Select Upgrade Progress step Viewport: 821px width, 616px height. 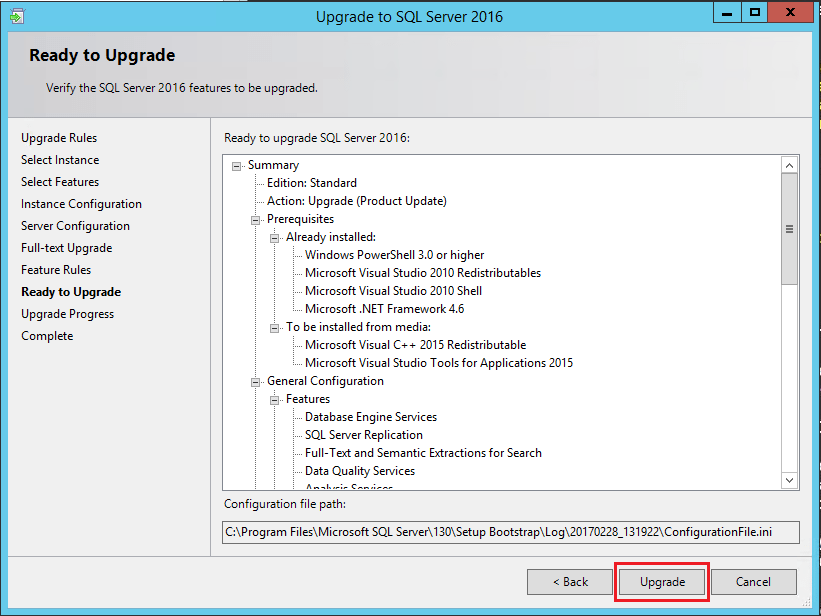68,314
